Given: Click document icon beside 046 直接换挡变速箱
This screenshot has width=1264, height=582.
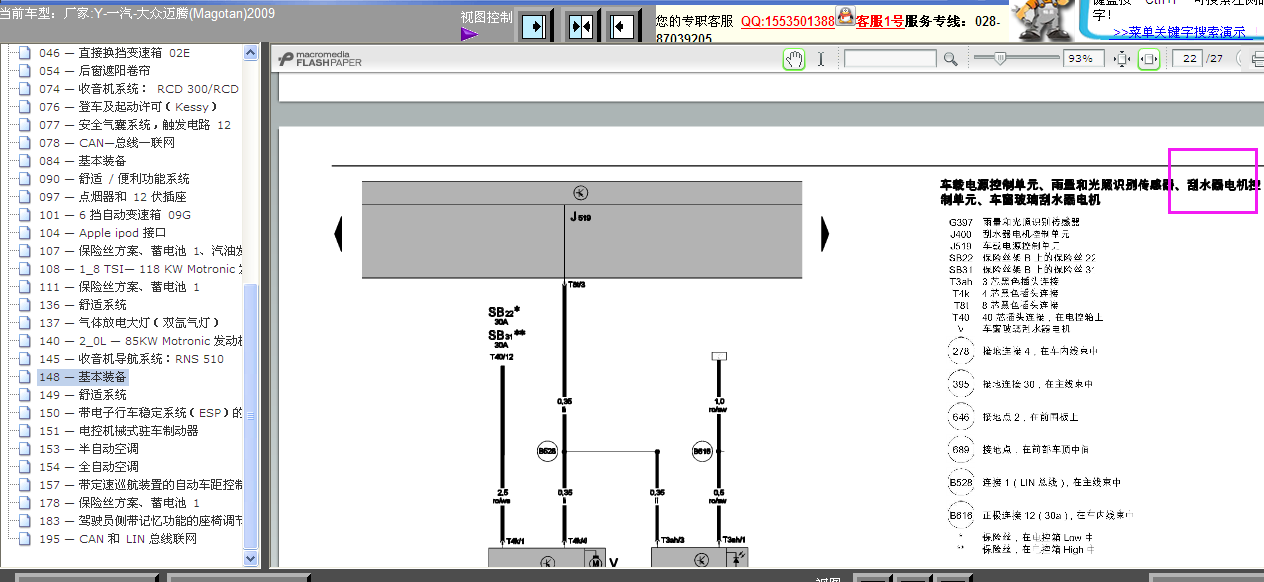Looking at the screenshot, I should (x=25, y=53).
